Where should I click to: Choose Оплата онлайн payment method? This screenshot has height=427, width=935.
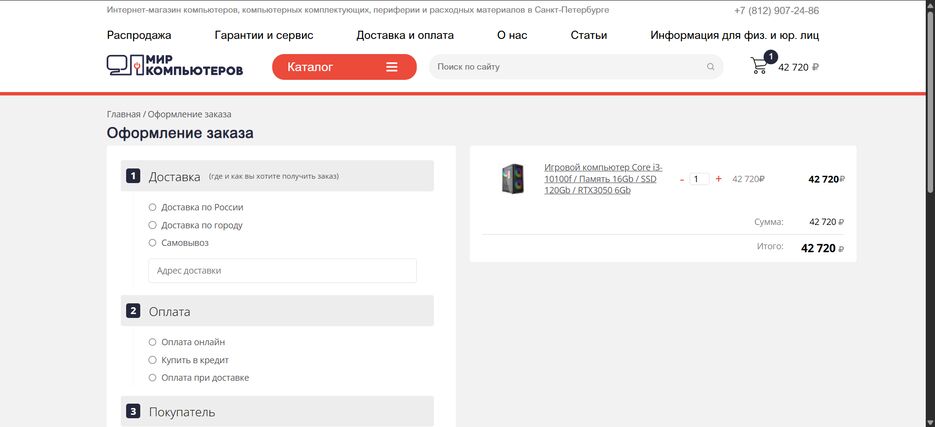click(x=152, y=342)
